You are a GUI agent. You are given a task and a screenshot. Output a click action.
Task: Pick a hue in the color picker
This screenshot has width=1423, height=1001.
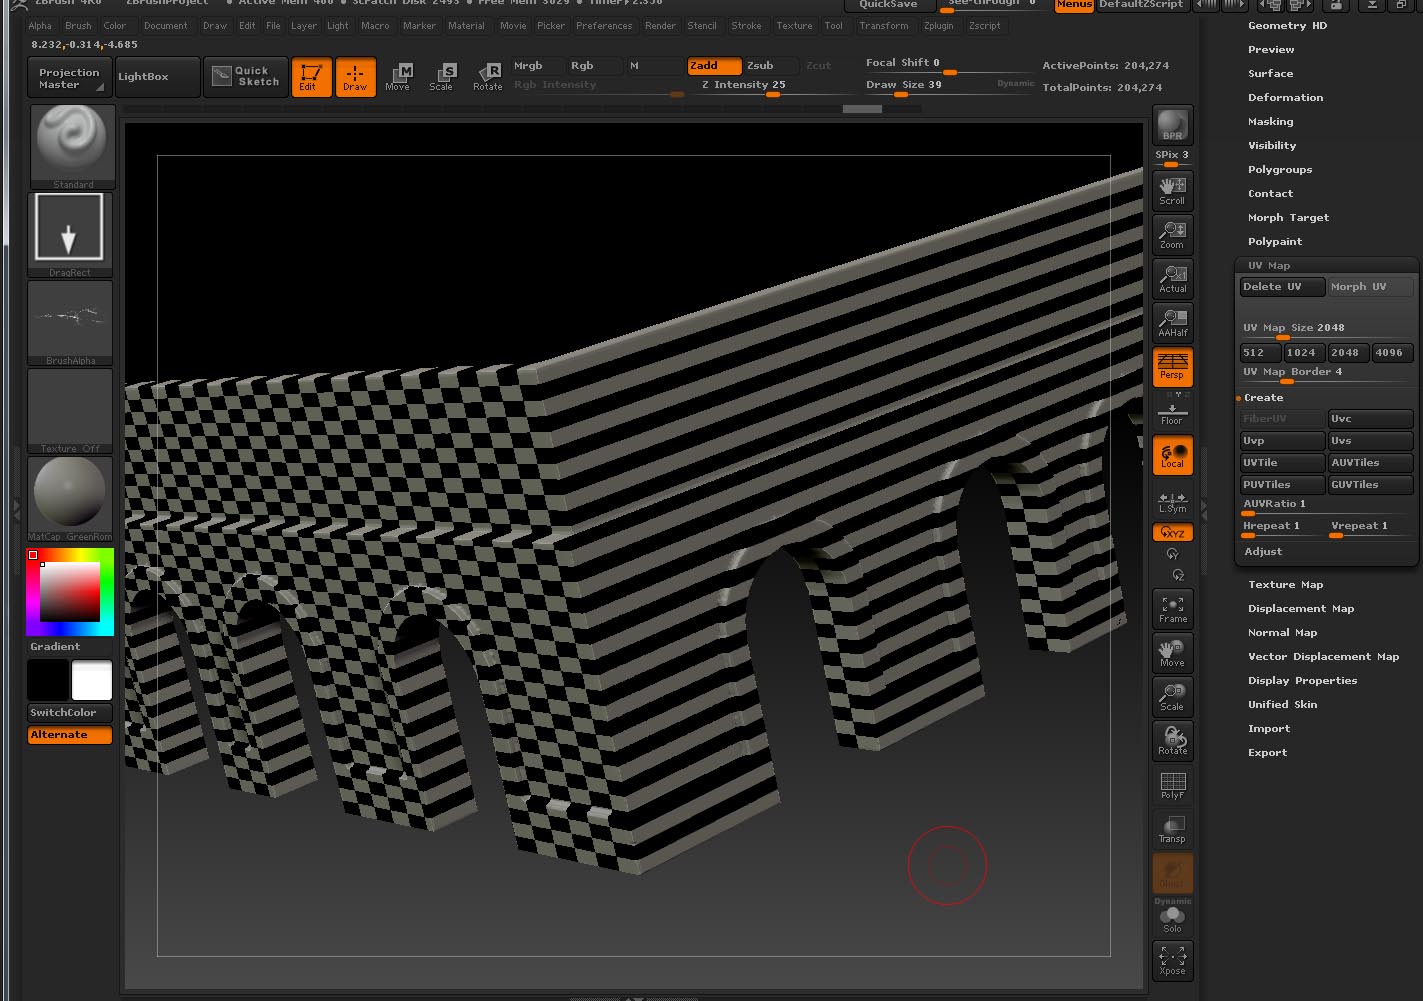pos(70,592)
